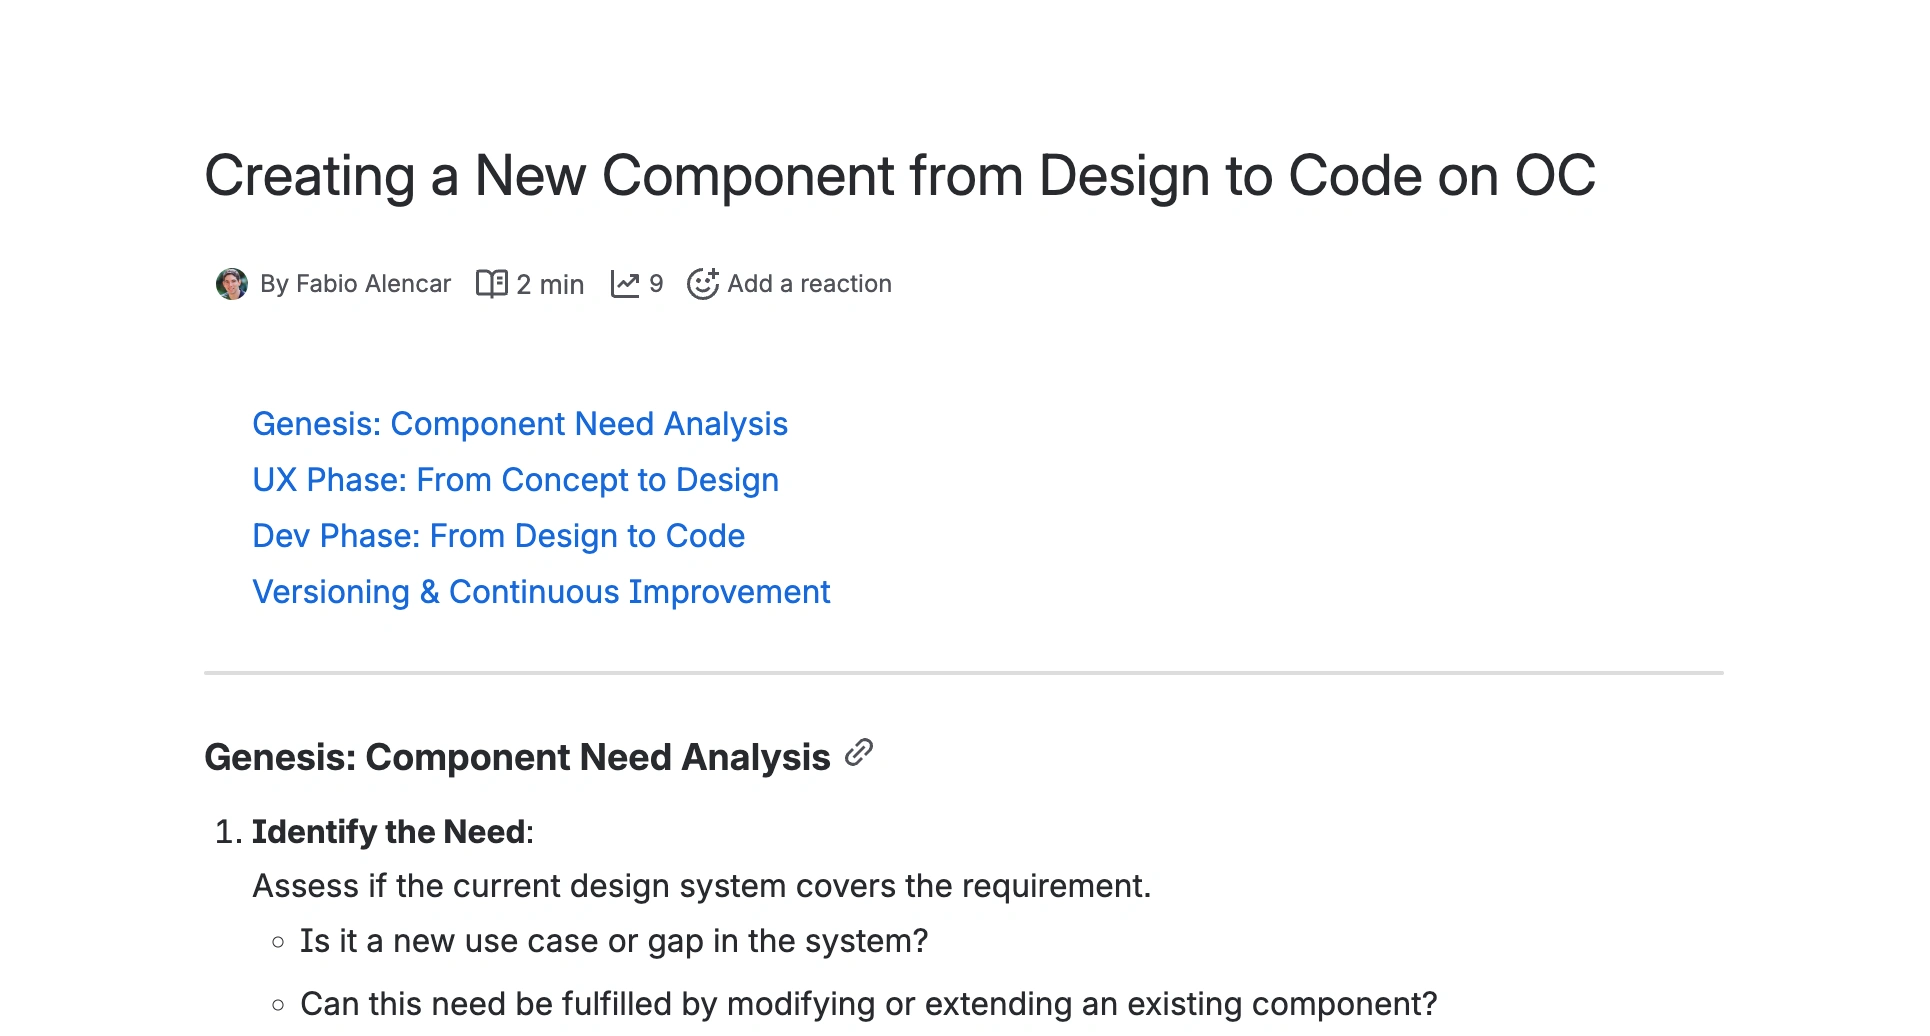This screenshot has width=1930, height=1036.
Task: Jump to Genesis: Component Need Analysis link
Action: pos(520,424)
